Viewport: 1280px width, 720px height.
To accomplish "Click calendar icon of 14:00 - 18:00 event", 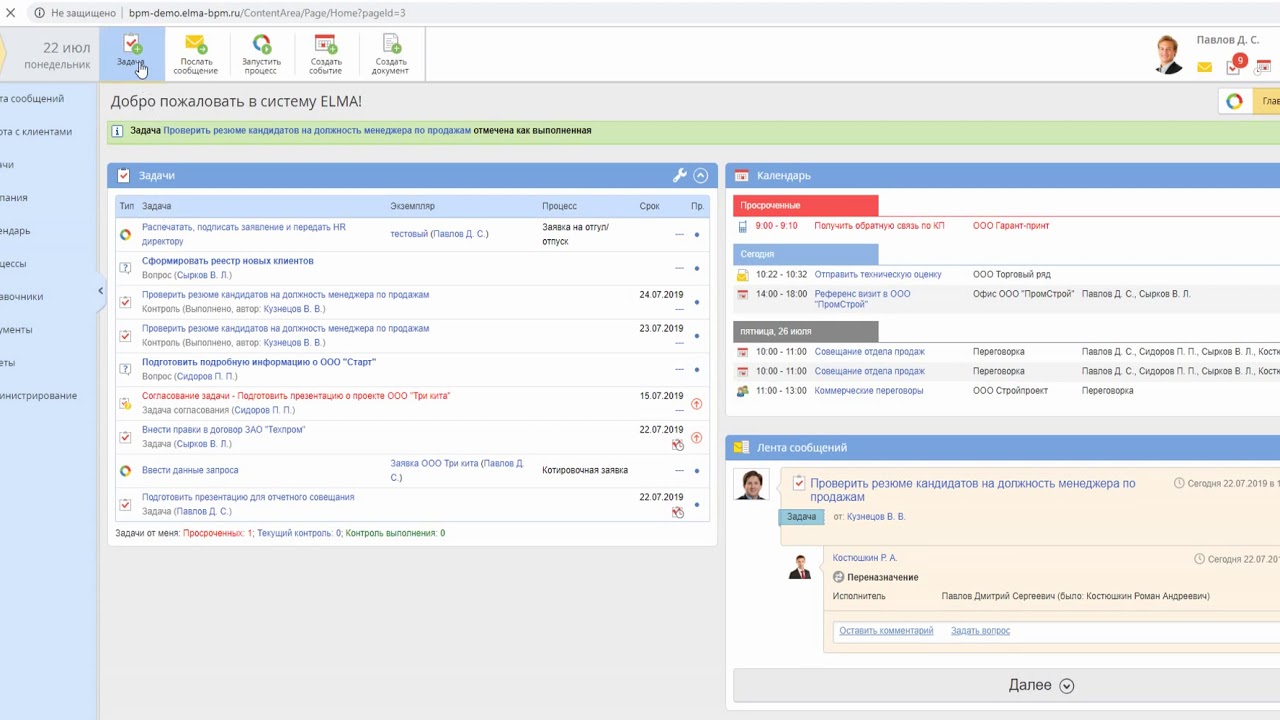I will pyautogui.click(x=742, y=294).
